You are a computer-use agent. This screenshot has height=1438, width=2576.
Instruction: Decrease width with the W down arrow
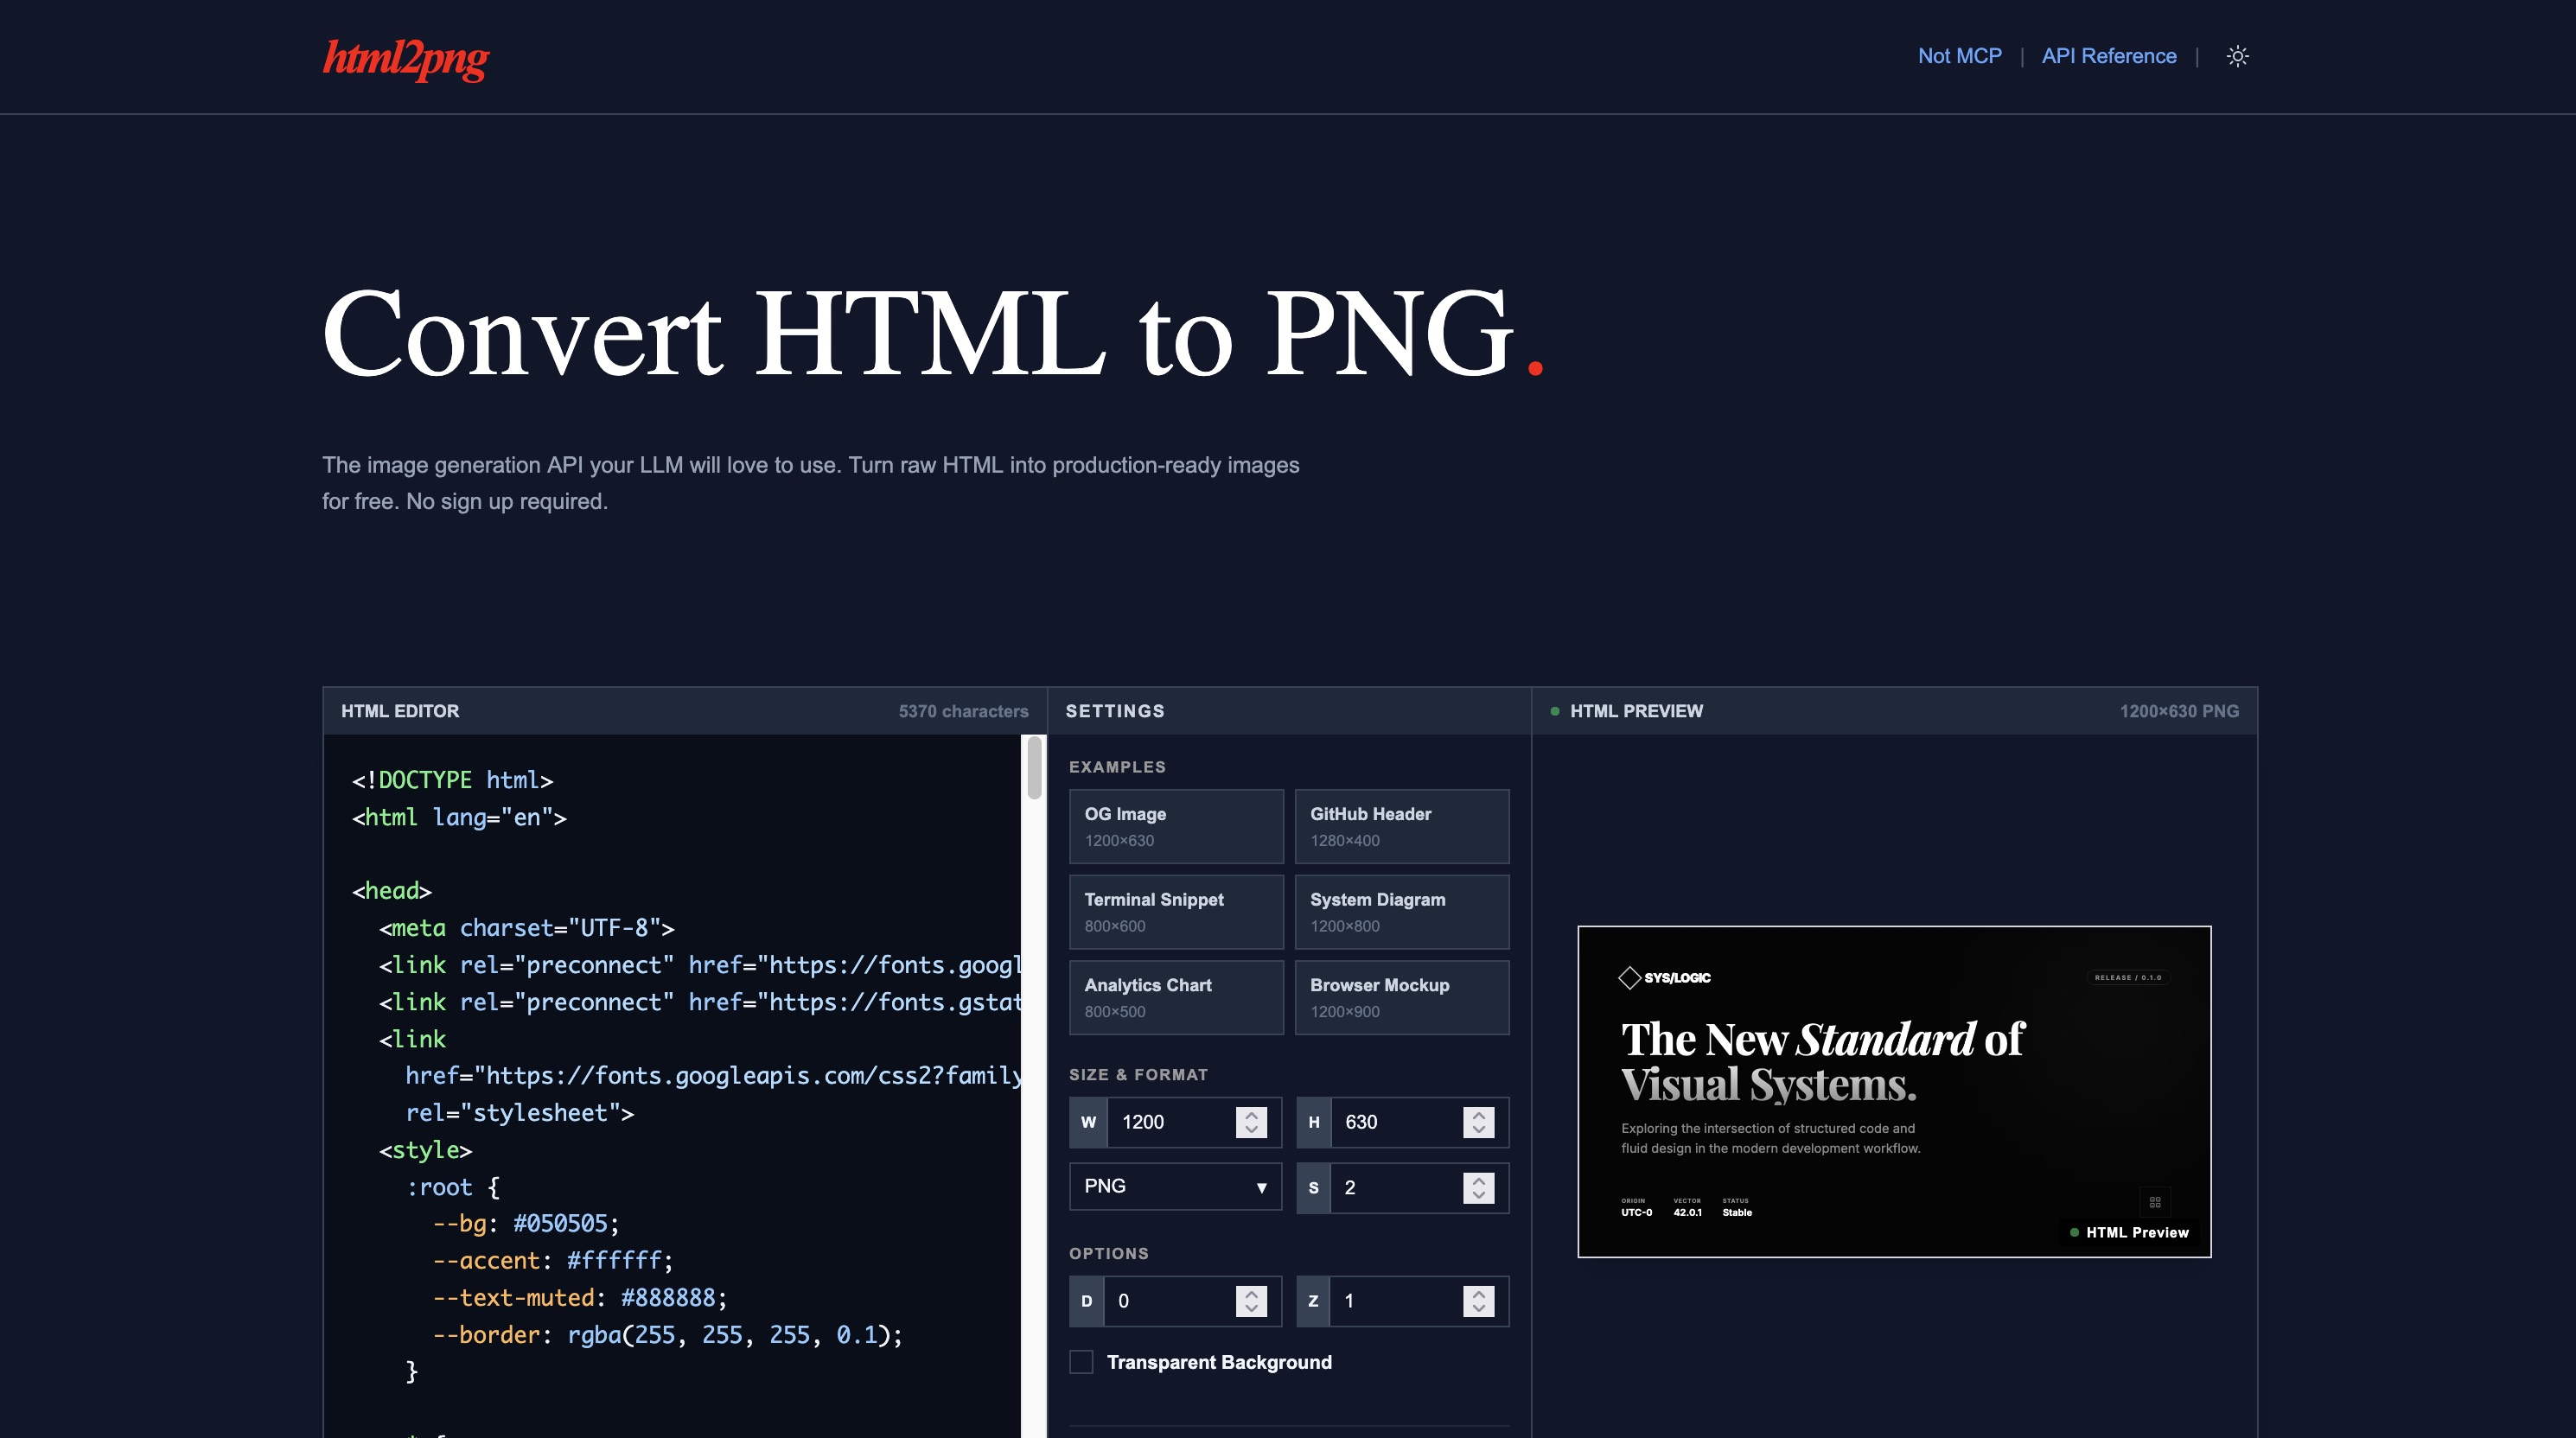pos(1251,1130)
